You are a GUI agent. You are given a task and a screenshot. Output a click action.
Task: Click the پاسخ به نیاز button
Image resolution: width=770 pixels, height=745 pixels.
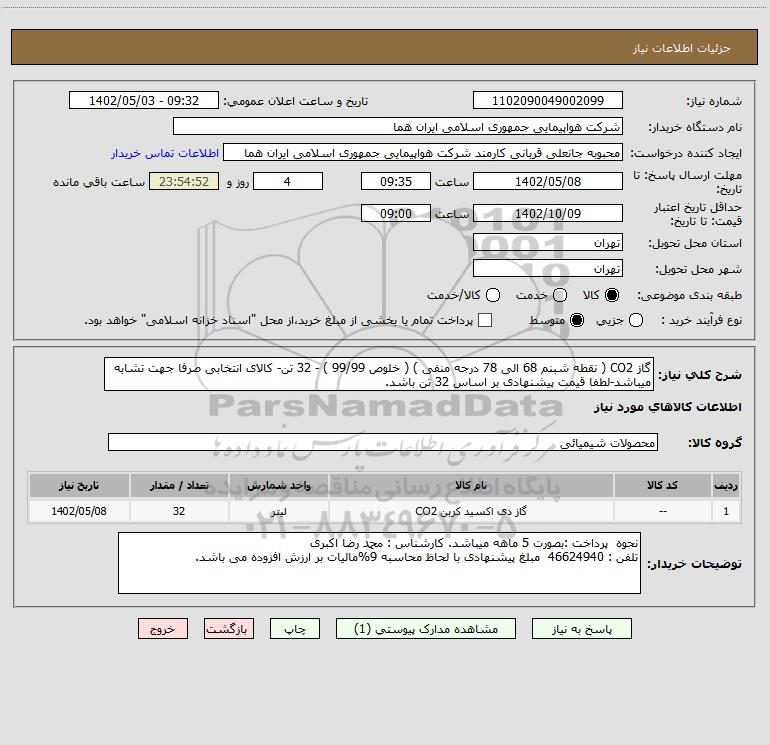[x=582, y=629]
